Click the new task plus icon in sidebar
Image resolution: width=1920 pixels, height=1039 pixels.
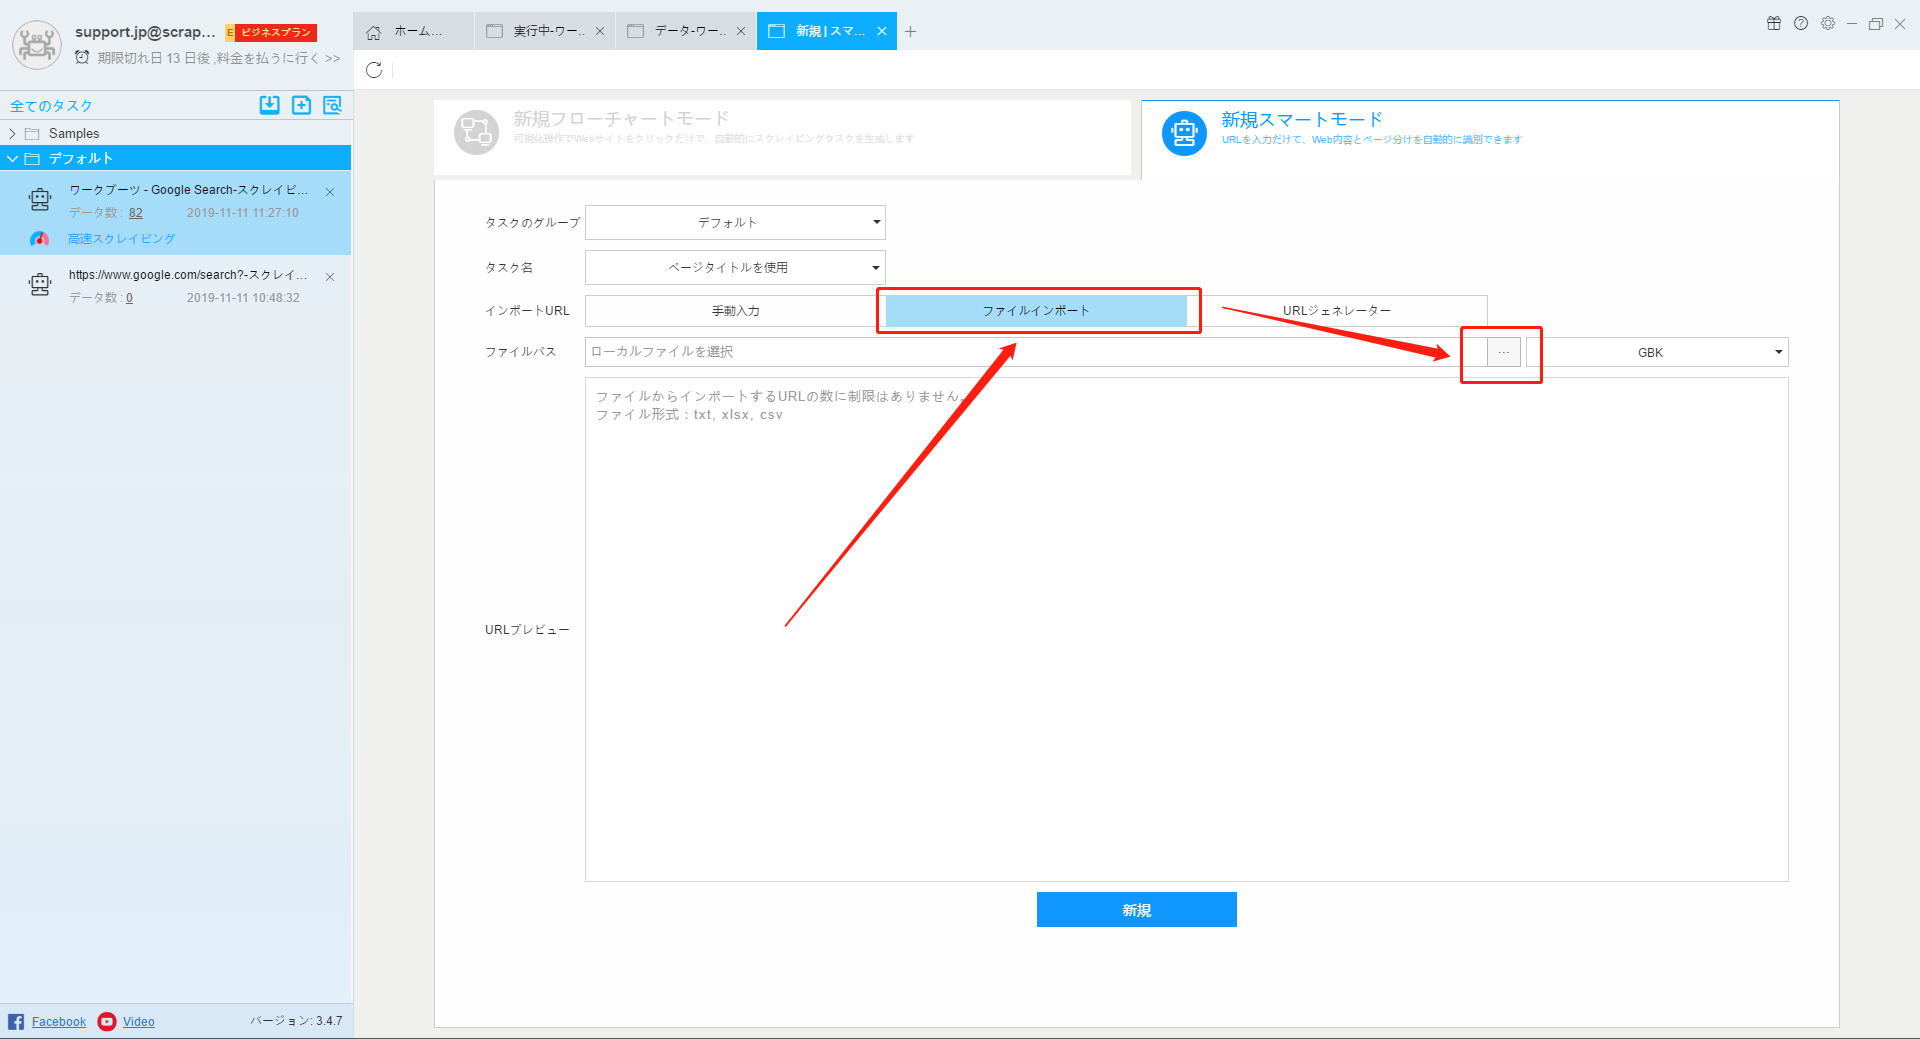click(x=301, y=105)
